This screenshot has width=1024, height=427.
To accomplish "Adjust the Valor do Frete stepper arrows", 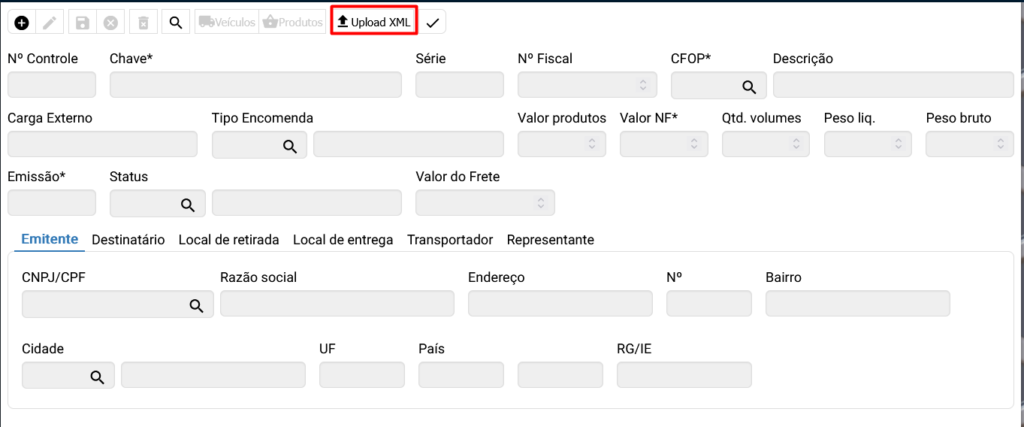I will 541,203.
